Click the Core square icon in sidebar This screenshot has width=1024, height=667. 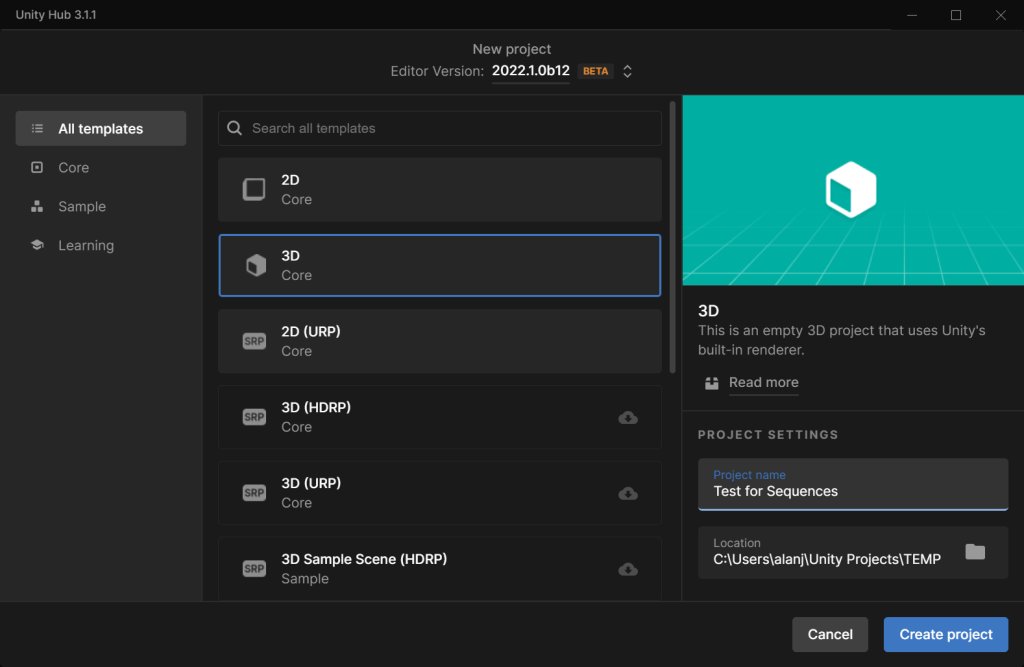click(37, 167)
